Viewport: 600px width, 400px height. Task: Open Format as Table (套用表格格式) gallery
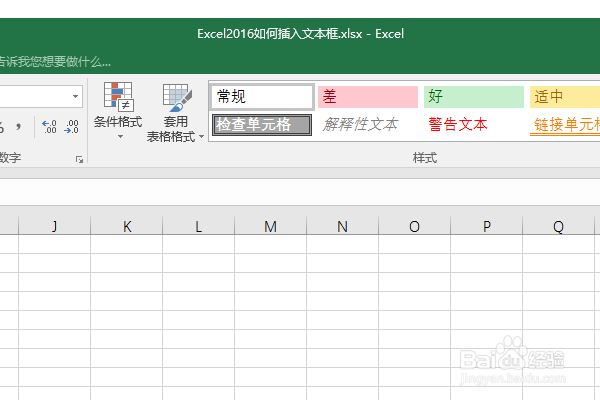point(175,112)
